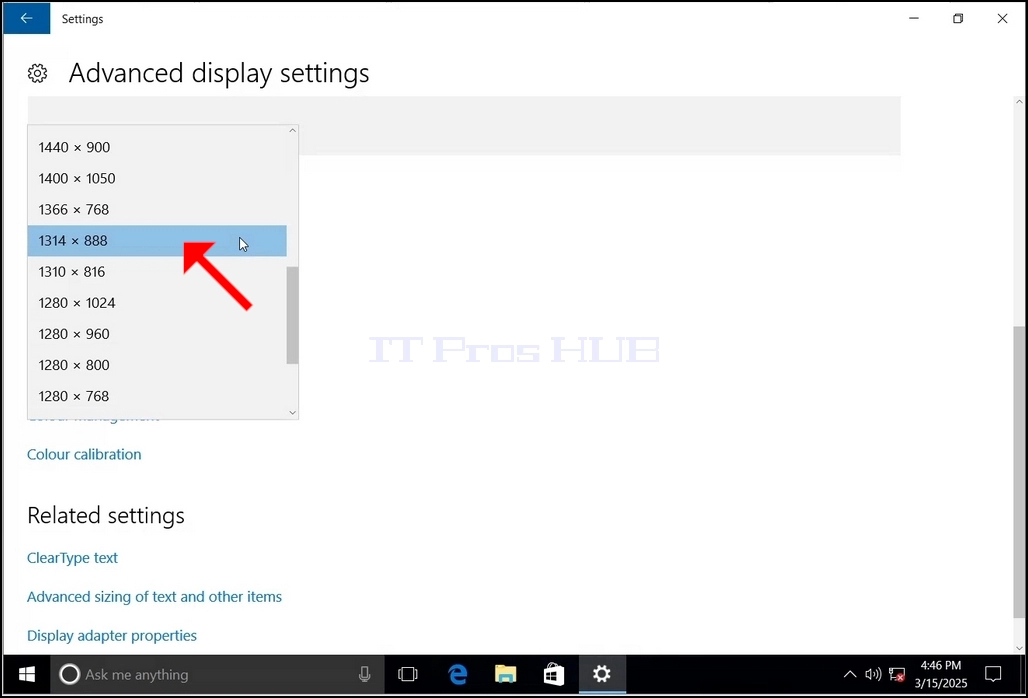Viewport: 1028px width, 698px height.
Task: Click the settings page's scrollbar thumb
Action: (1019, 471)
